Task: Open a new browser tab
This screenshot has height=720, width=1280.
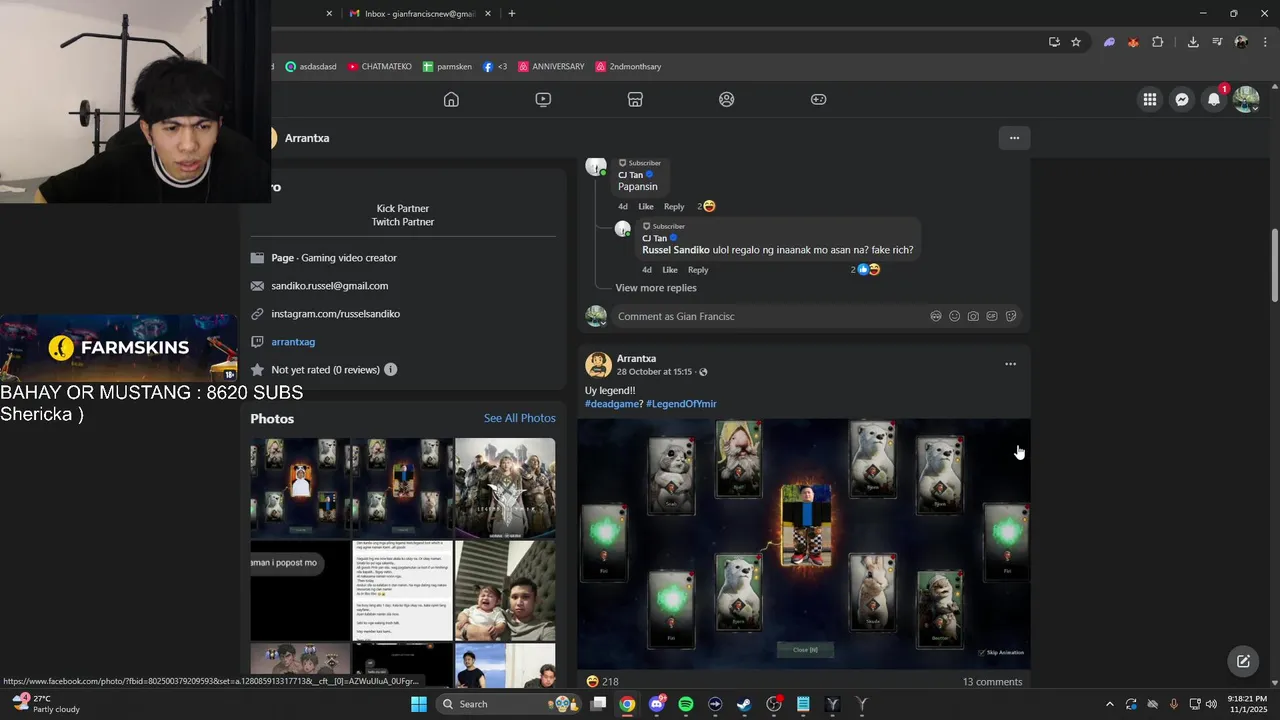Action: [x=512, y=14]
